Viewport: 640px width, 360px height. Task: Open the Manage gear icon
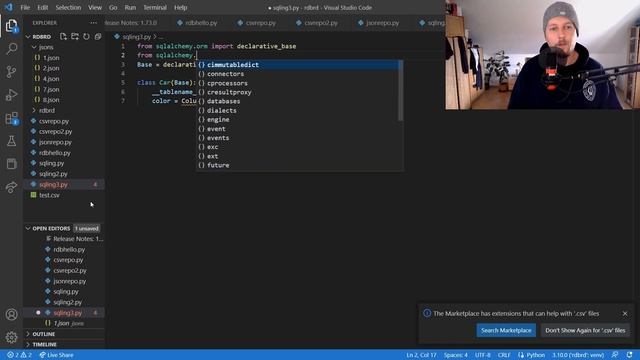coord(11,337)
